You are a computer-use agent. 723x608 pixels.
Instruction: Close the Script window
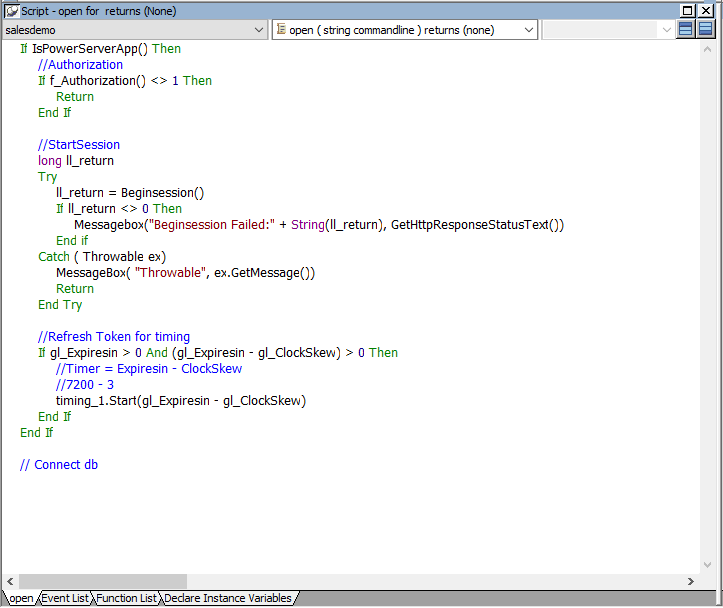(x=706, y=10)
